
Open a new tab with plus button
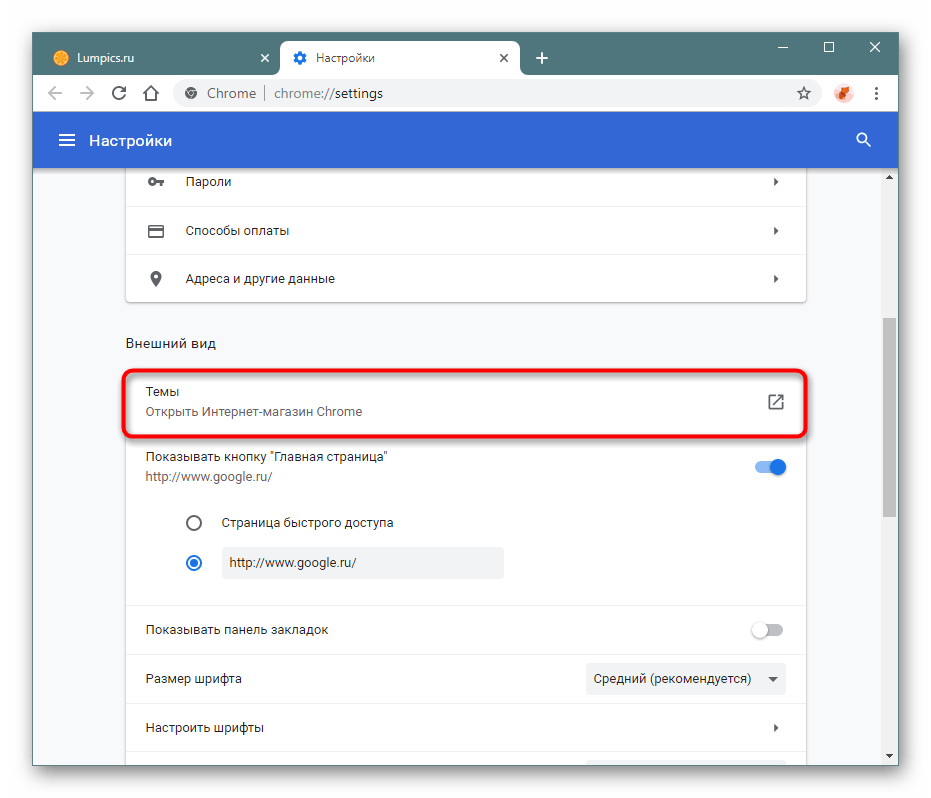pyautogui.click(x=542, y=58)
